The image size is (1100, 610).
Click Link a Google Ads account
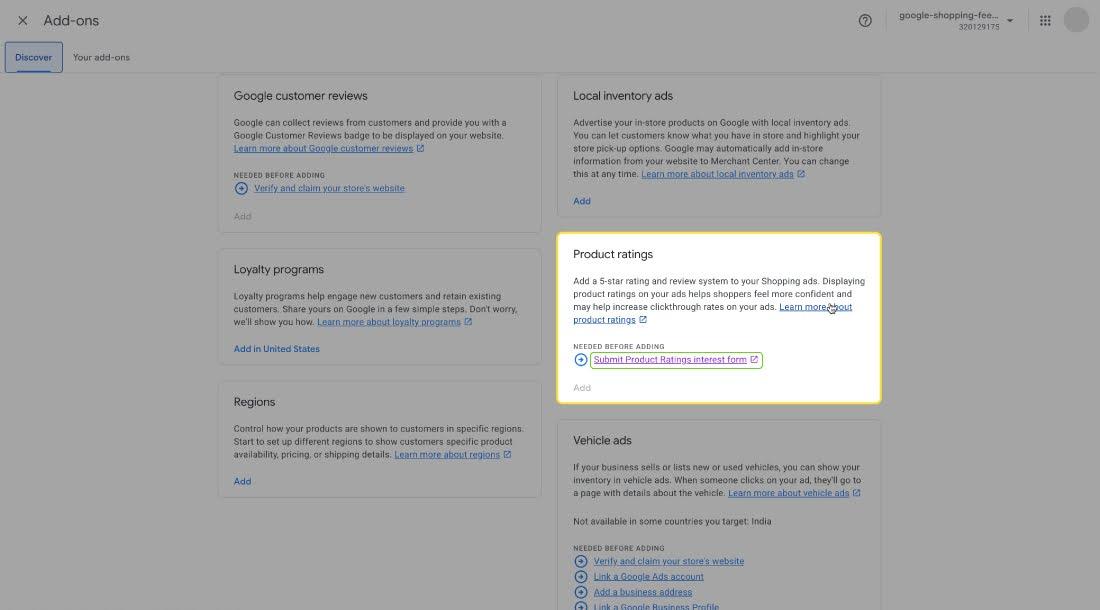pyautogui.click(x=648, y=577)
